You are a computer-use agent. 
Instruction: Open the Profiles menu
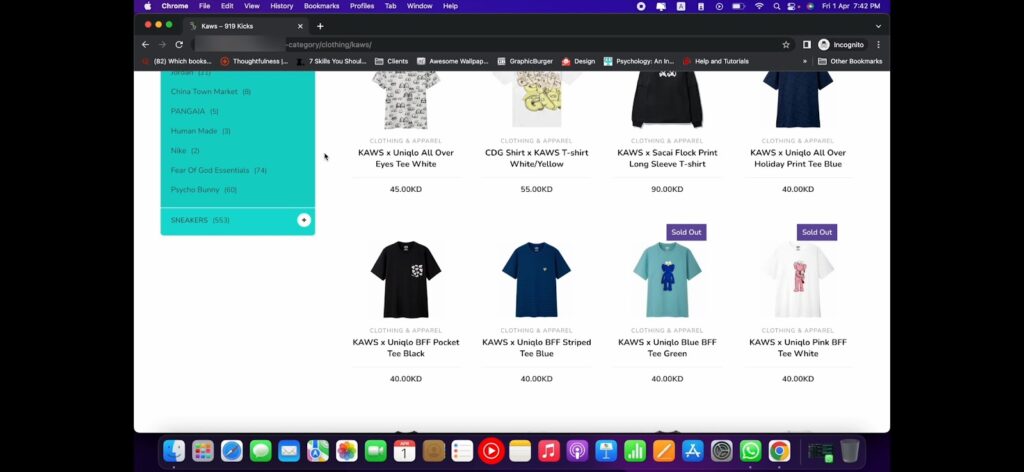coord(362,6)
